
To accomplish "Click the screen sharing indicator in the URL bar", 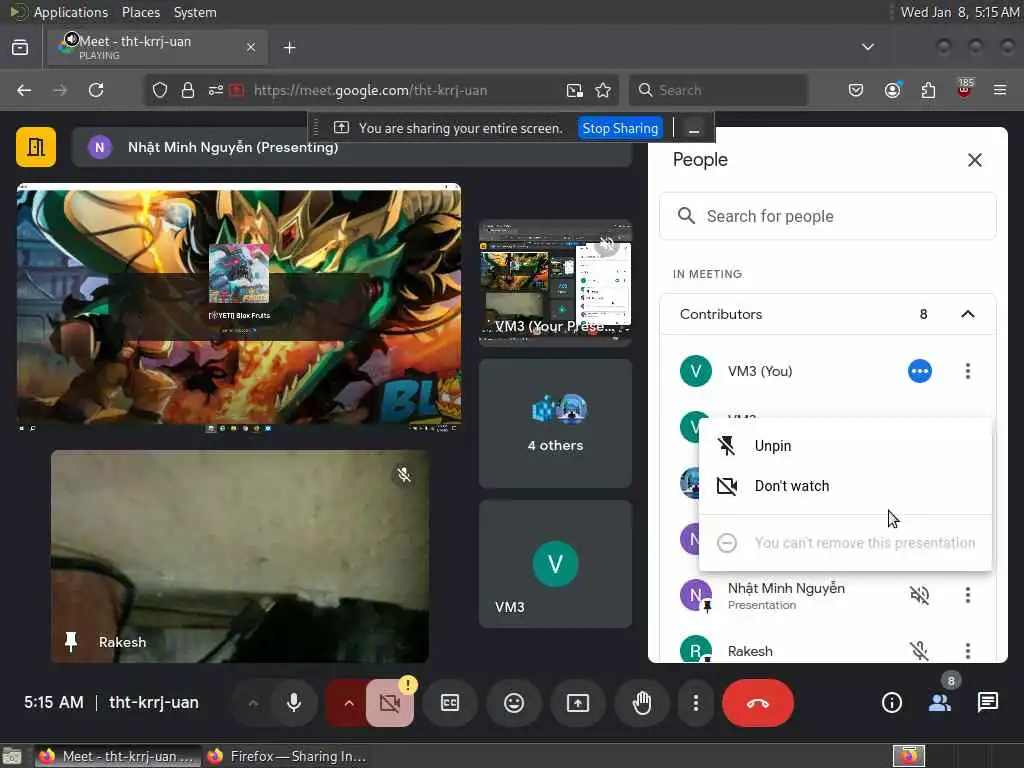I will point(236,90).
